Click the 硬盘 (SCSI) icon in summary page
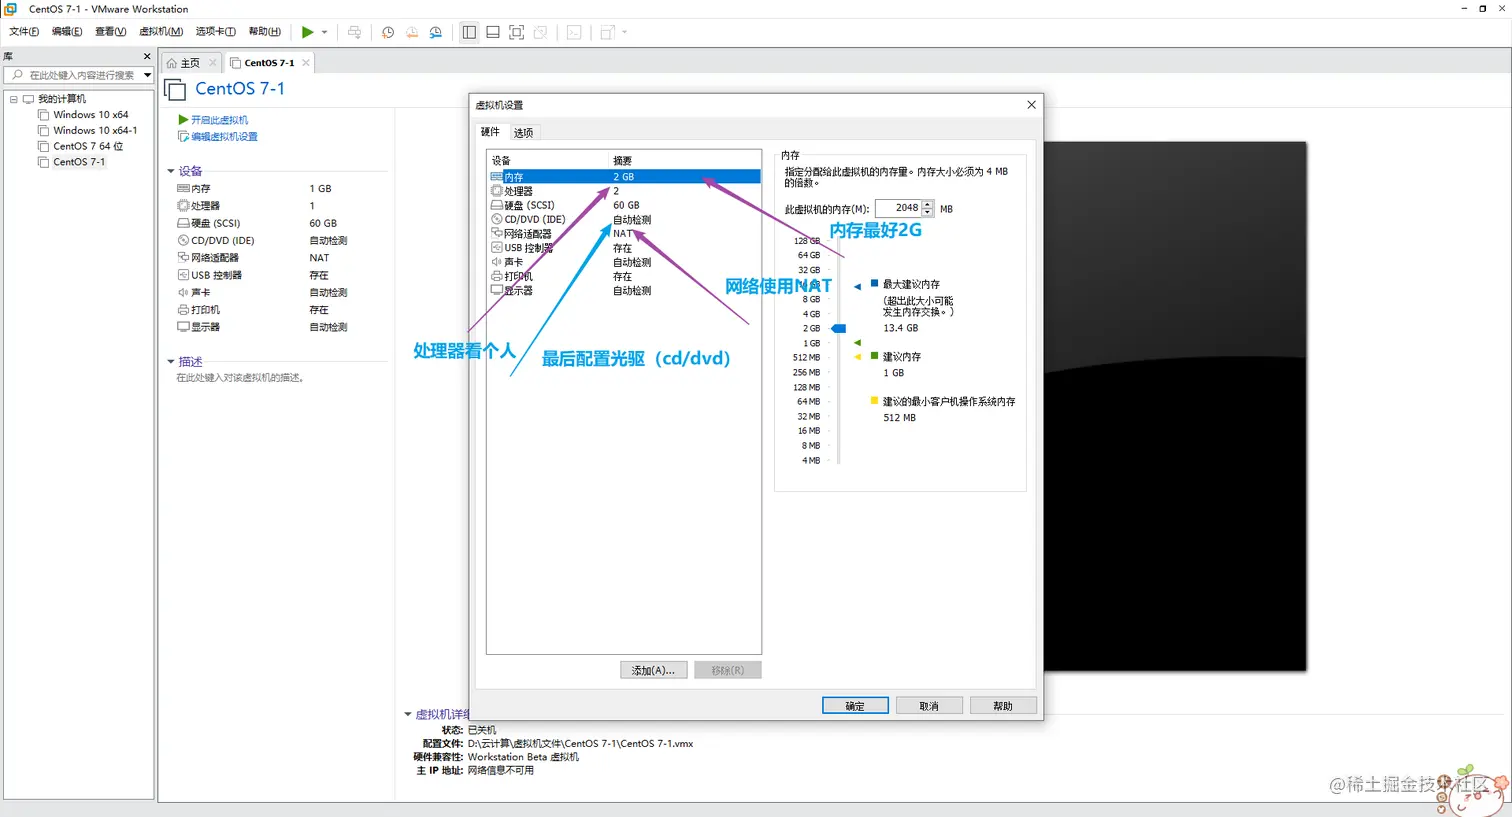The height and width of the screenshot is (817, 1512). [x=183, y=223]
